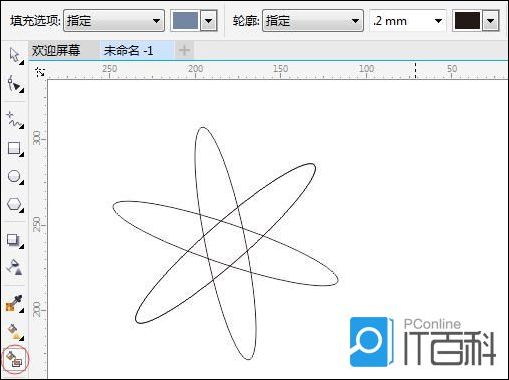Open the 填充选项 dropdown
The height and width of the screenshot is (380, 509).
114,21
